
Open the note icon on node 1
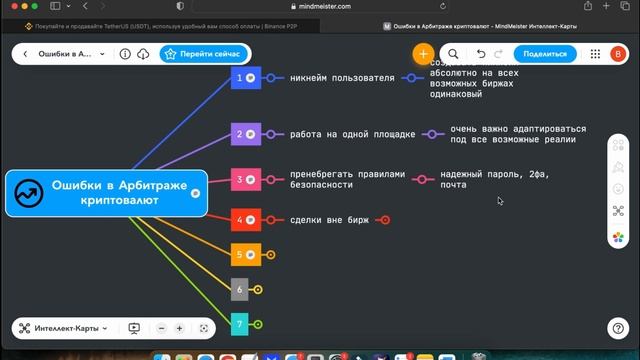(x=250, y=78)
